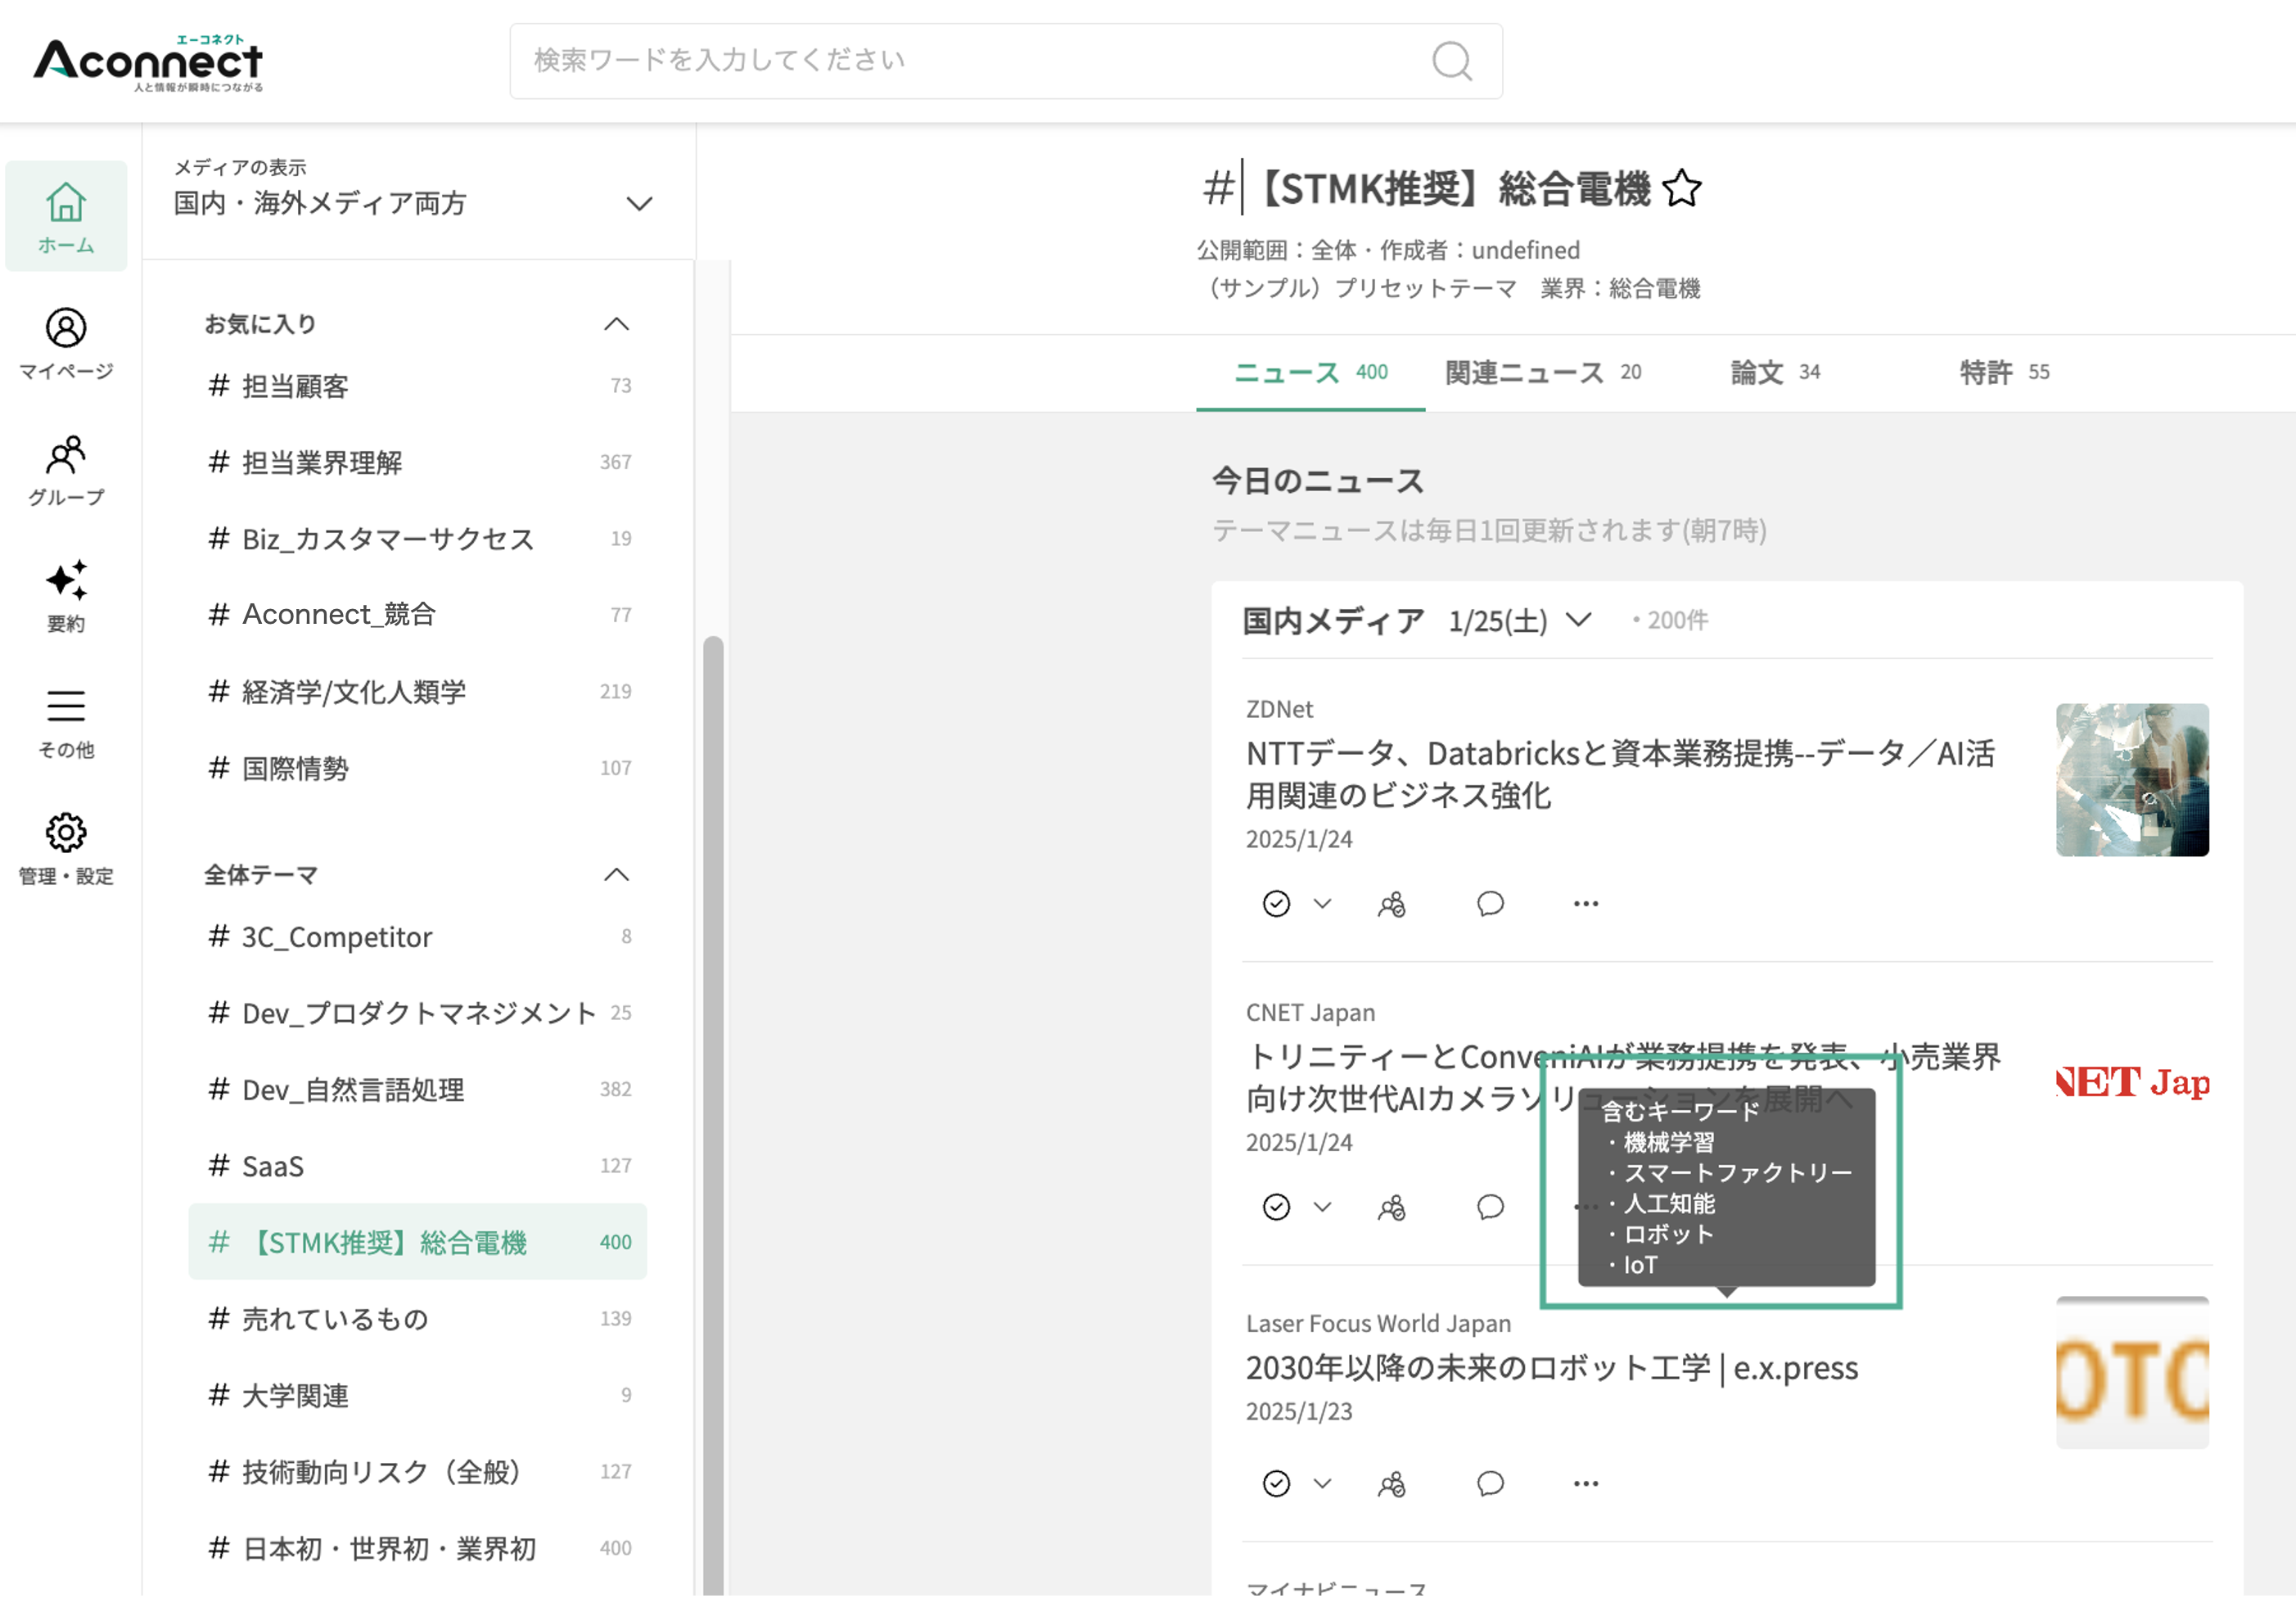Image resolution: width=2296 pixels, height=1598 pixels.
Task: Mark the NTTデータ article as read
Action: pos(1276,904)
